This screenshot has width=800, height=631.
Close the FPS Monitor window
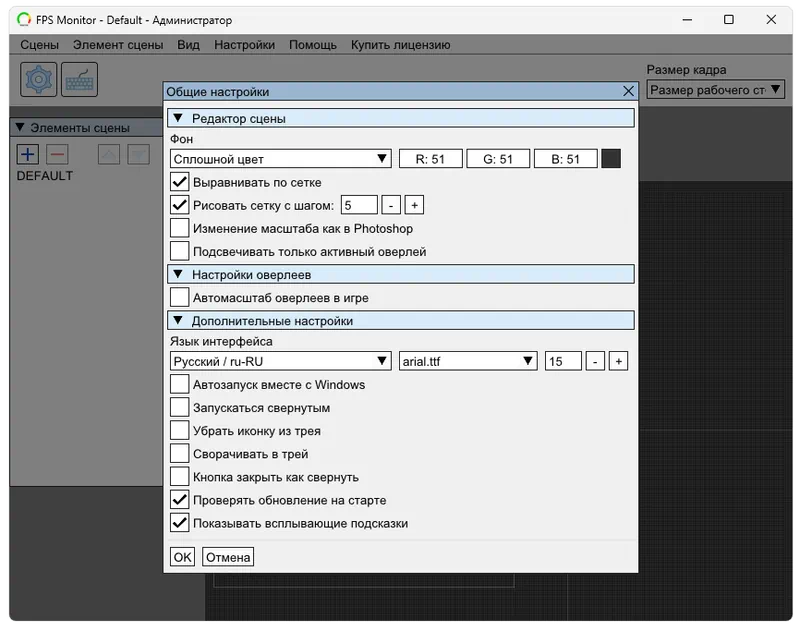771,20
